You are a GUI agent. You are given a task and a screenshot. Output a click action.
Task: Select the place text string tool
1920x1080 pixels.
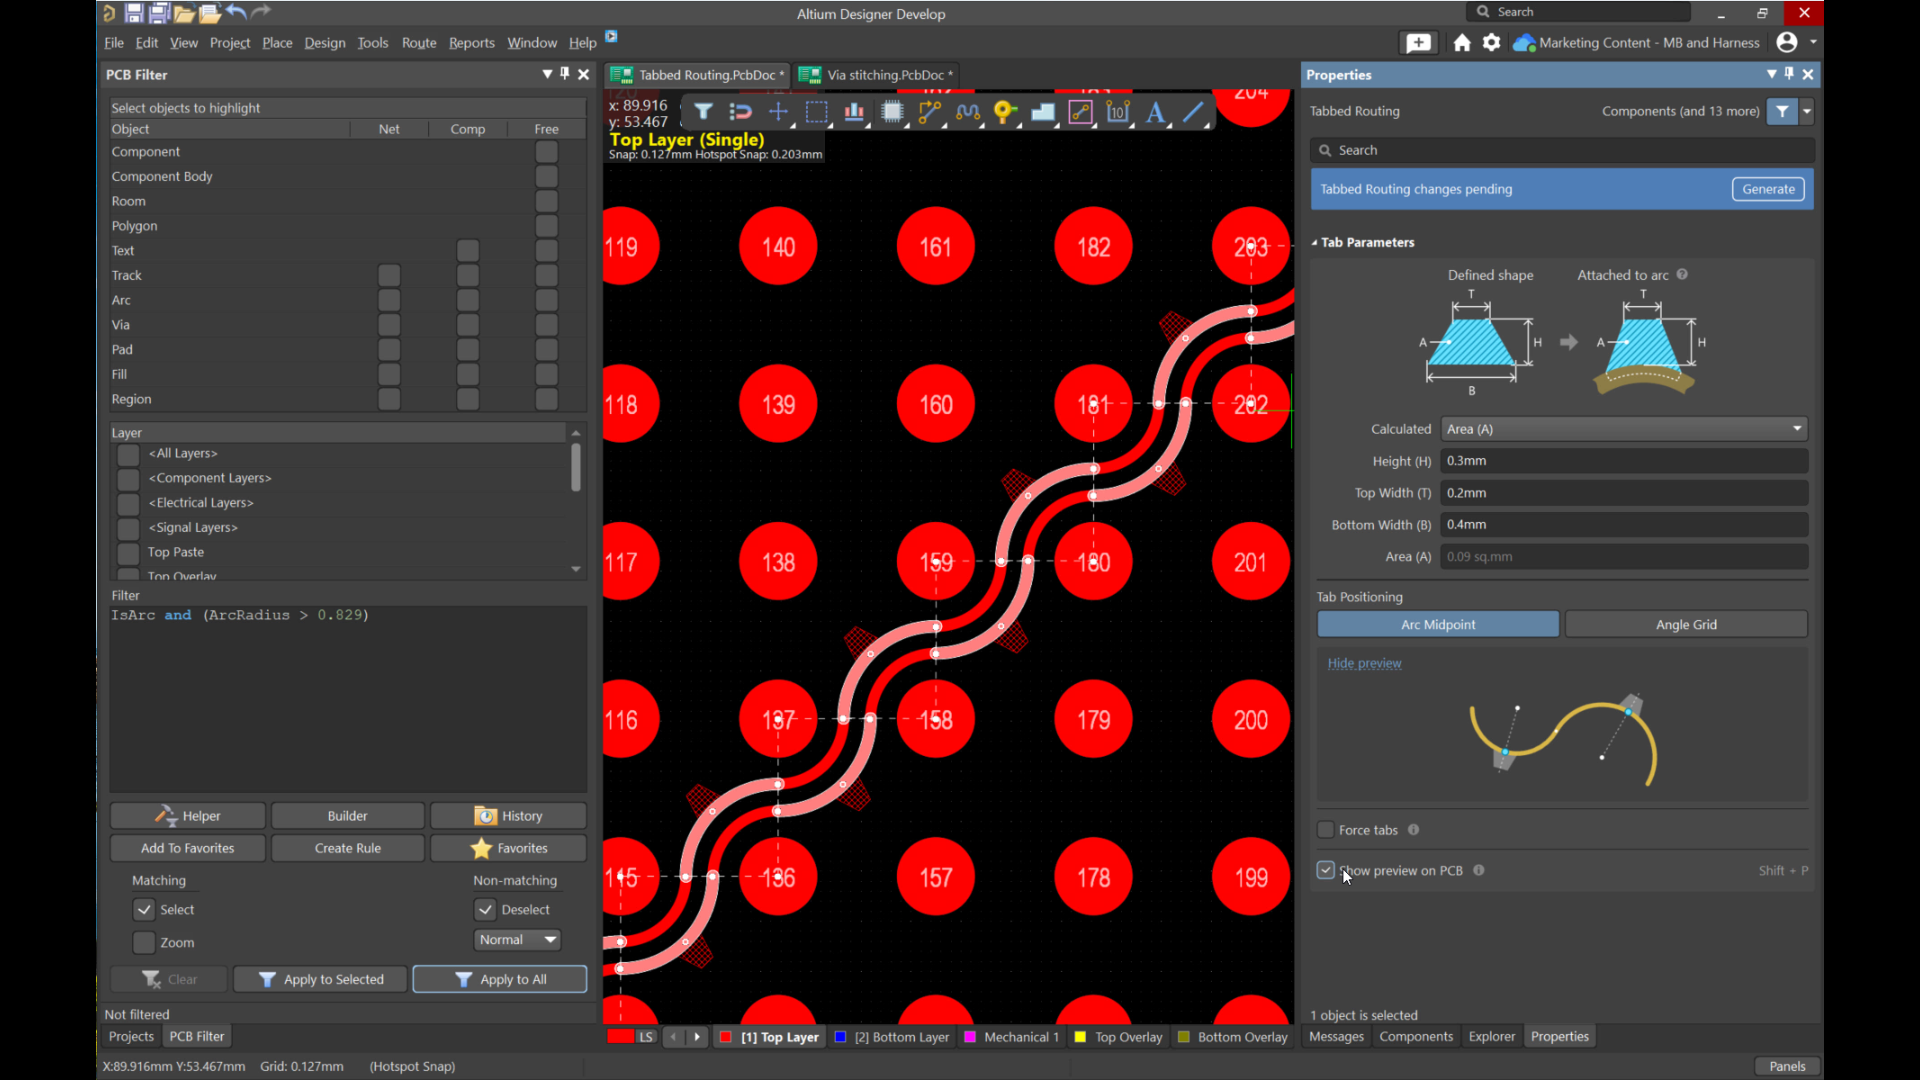(x=1155, y=112)
